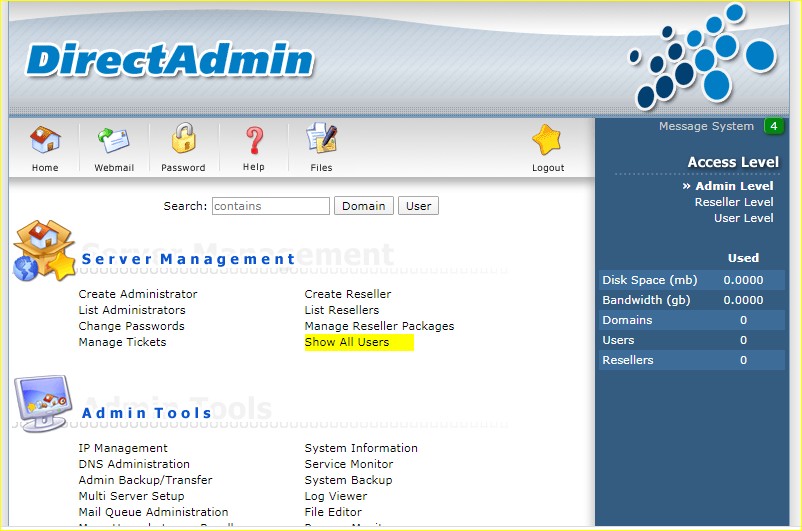Open the highlighted Show All Users link

pos(347,342)
